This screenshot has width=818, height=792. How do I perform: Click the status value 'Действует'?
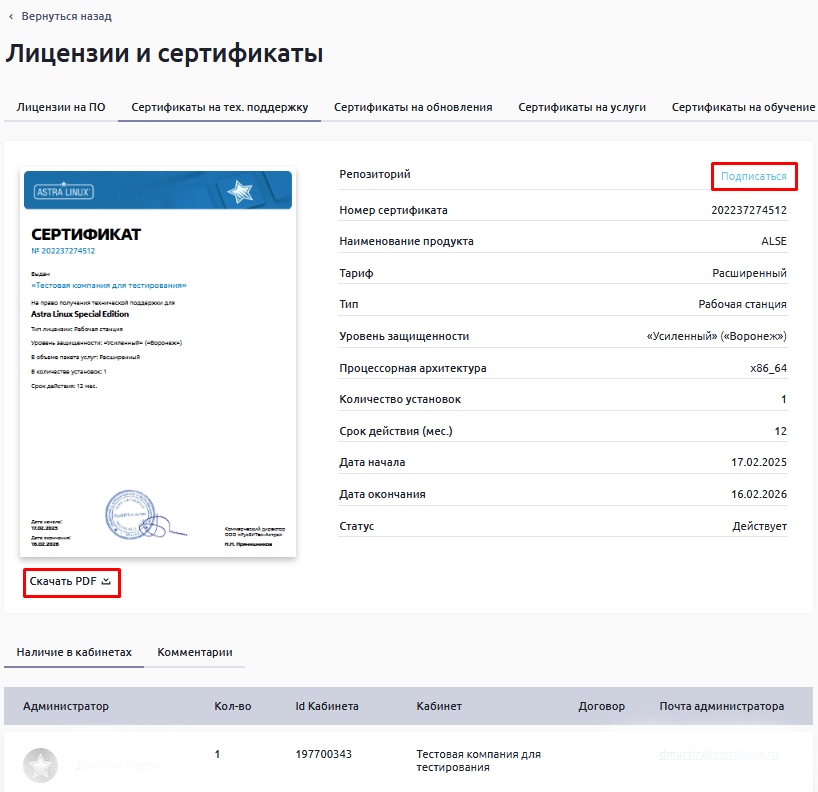pos(759,526)
